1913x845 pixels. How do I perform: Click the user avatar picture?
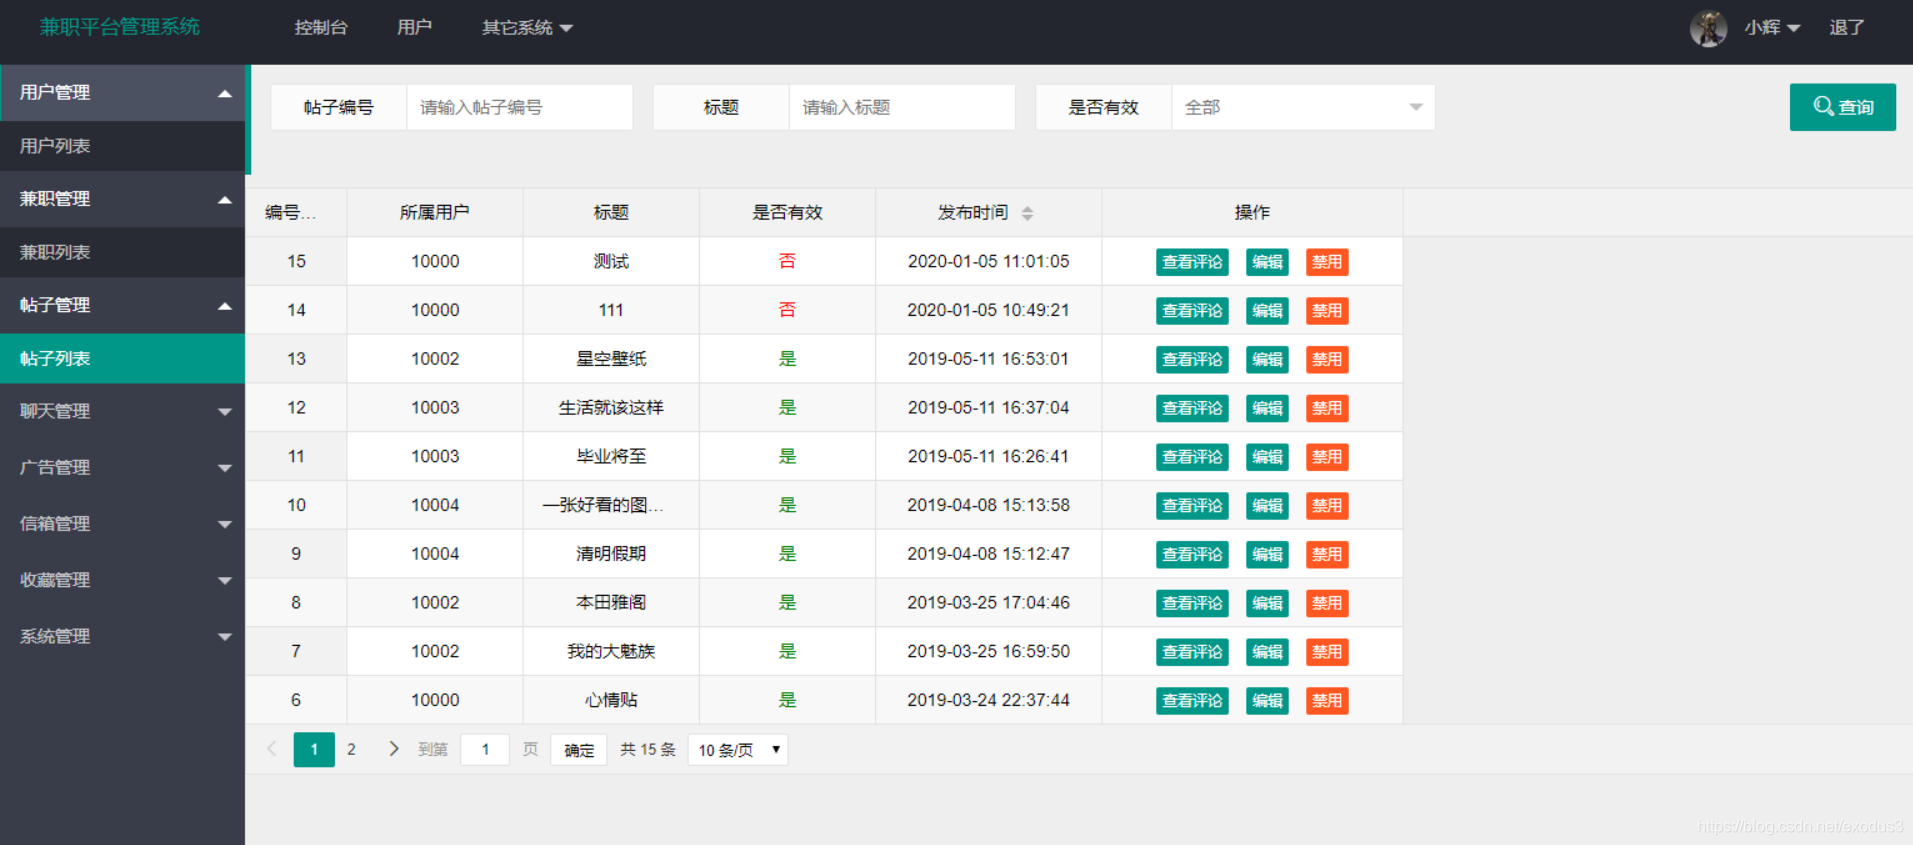pyautogui.click(x=1708, y=28)
